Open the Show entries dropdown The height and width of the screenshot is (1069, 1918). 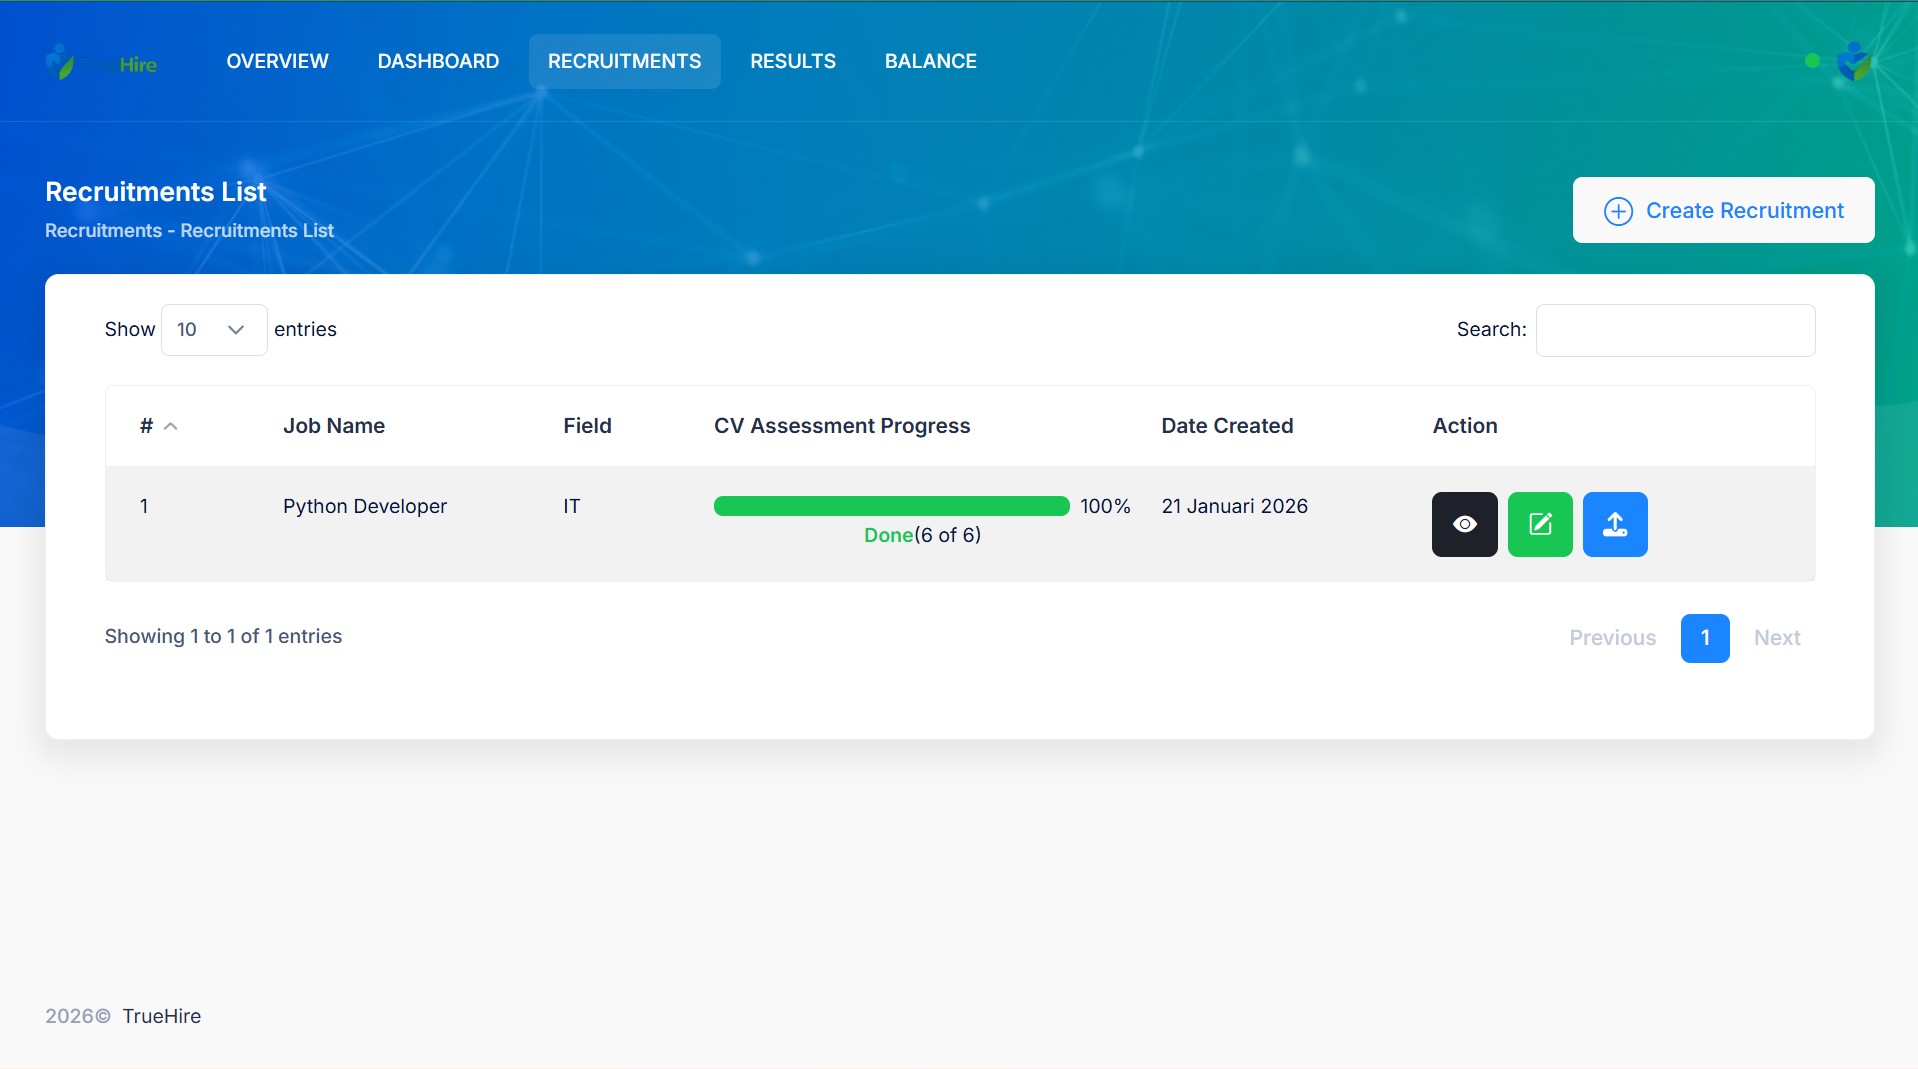coord(213,330)
